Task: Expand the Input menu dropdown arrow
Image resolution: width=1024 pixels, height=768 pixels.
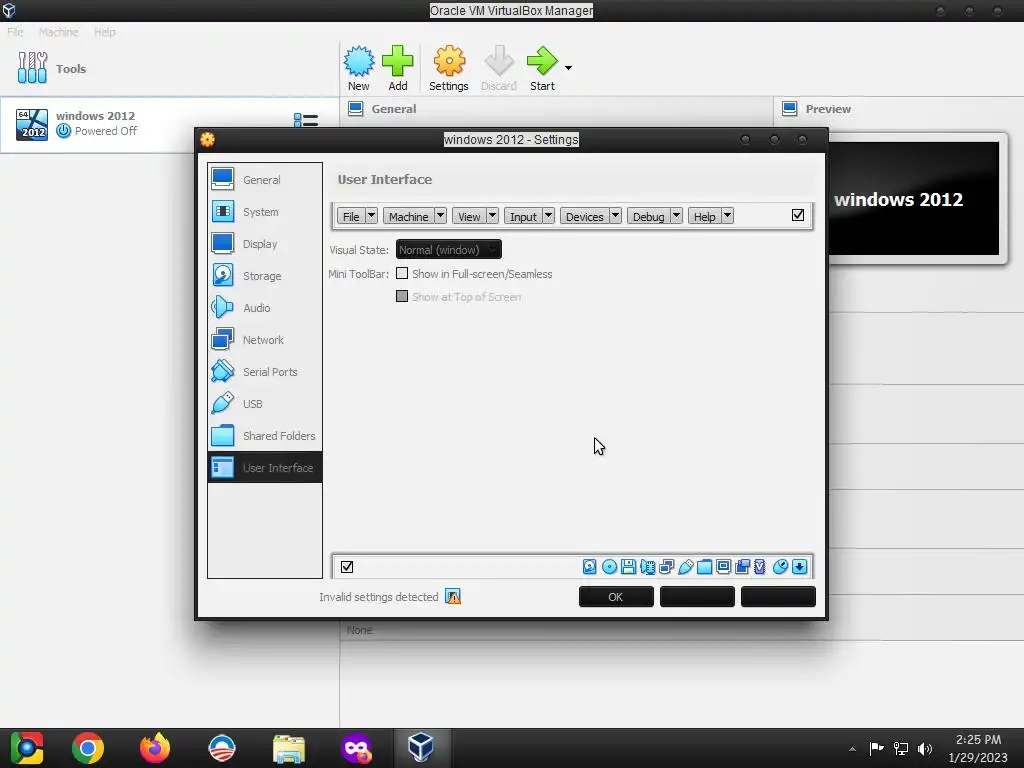Action: point(549,216)
